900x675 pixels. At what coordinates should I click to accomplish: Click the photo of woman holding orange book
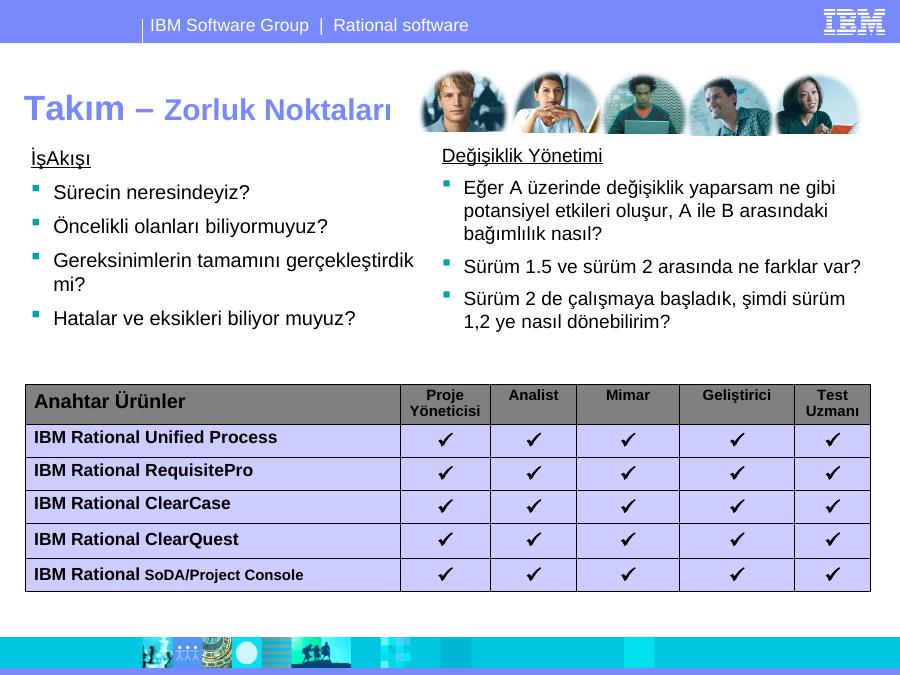(x=817, y=105)
